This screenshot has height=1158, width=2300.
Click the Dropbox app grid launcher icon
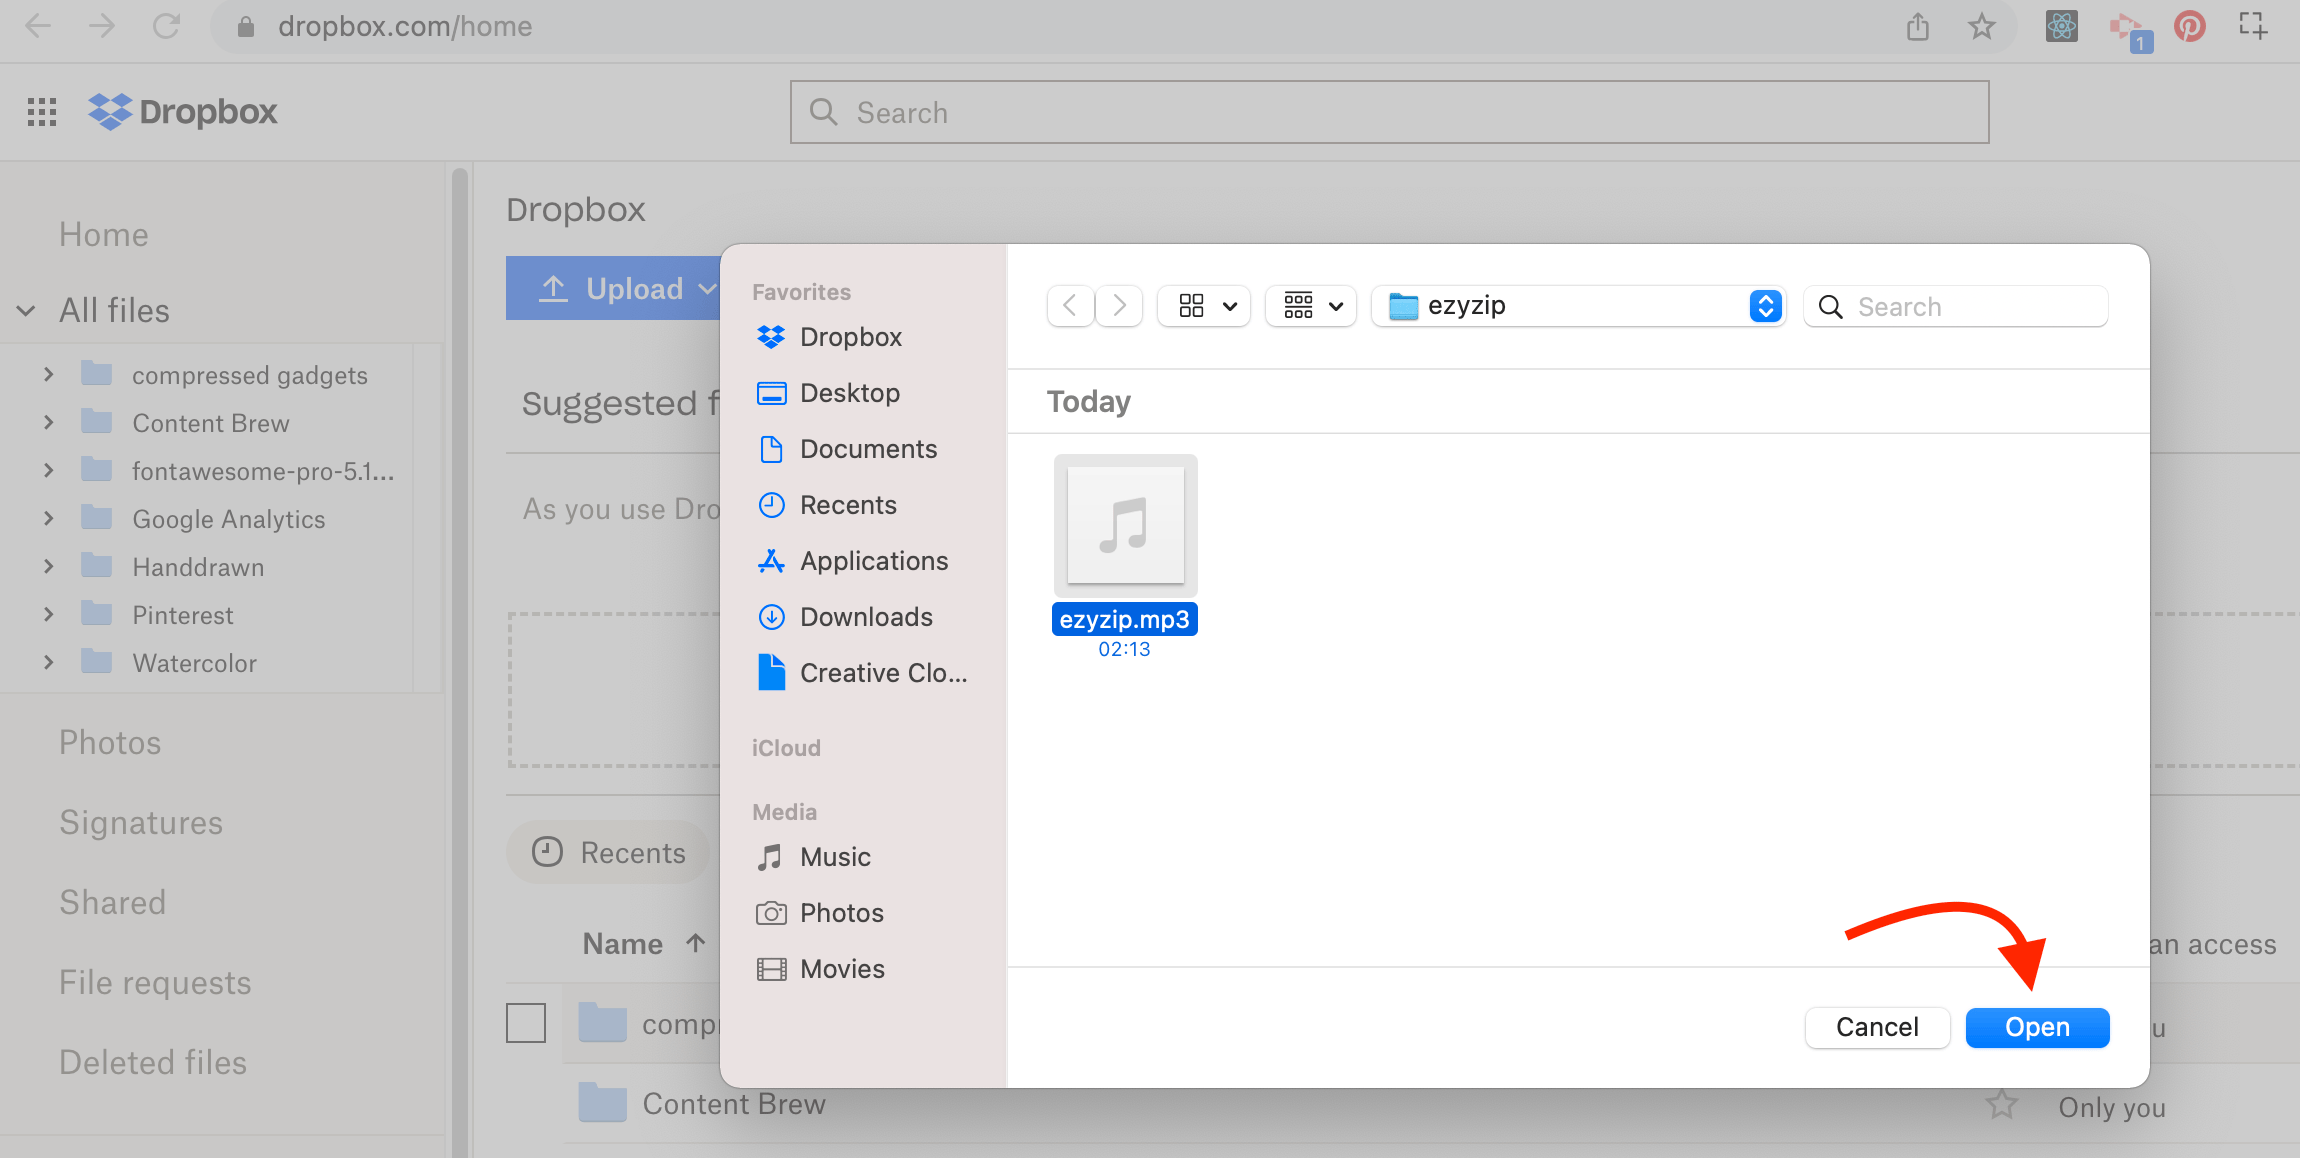[x=42, y=112]
